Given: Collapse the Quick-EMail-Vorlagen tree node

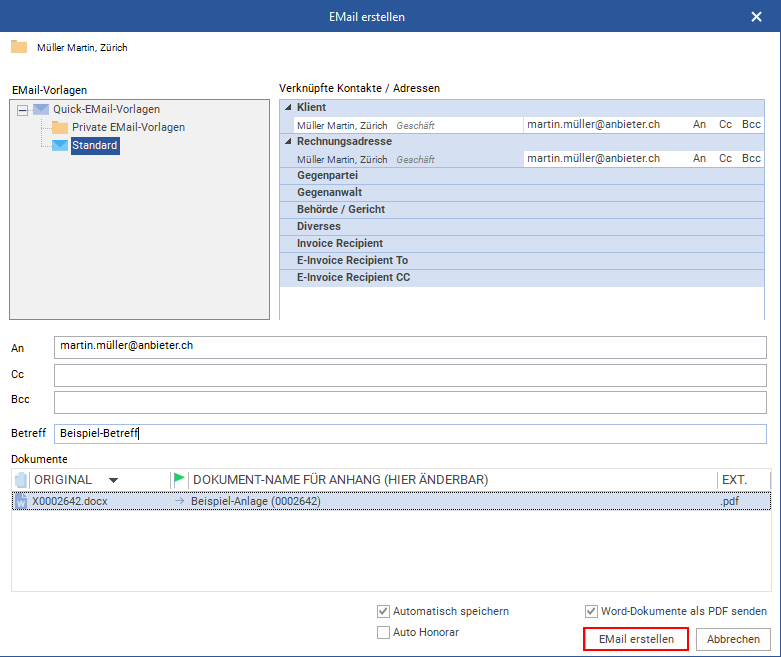Looking at the screenshot, I should pyautogui.click(x=22, y=110).
